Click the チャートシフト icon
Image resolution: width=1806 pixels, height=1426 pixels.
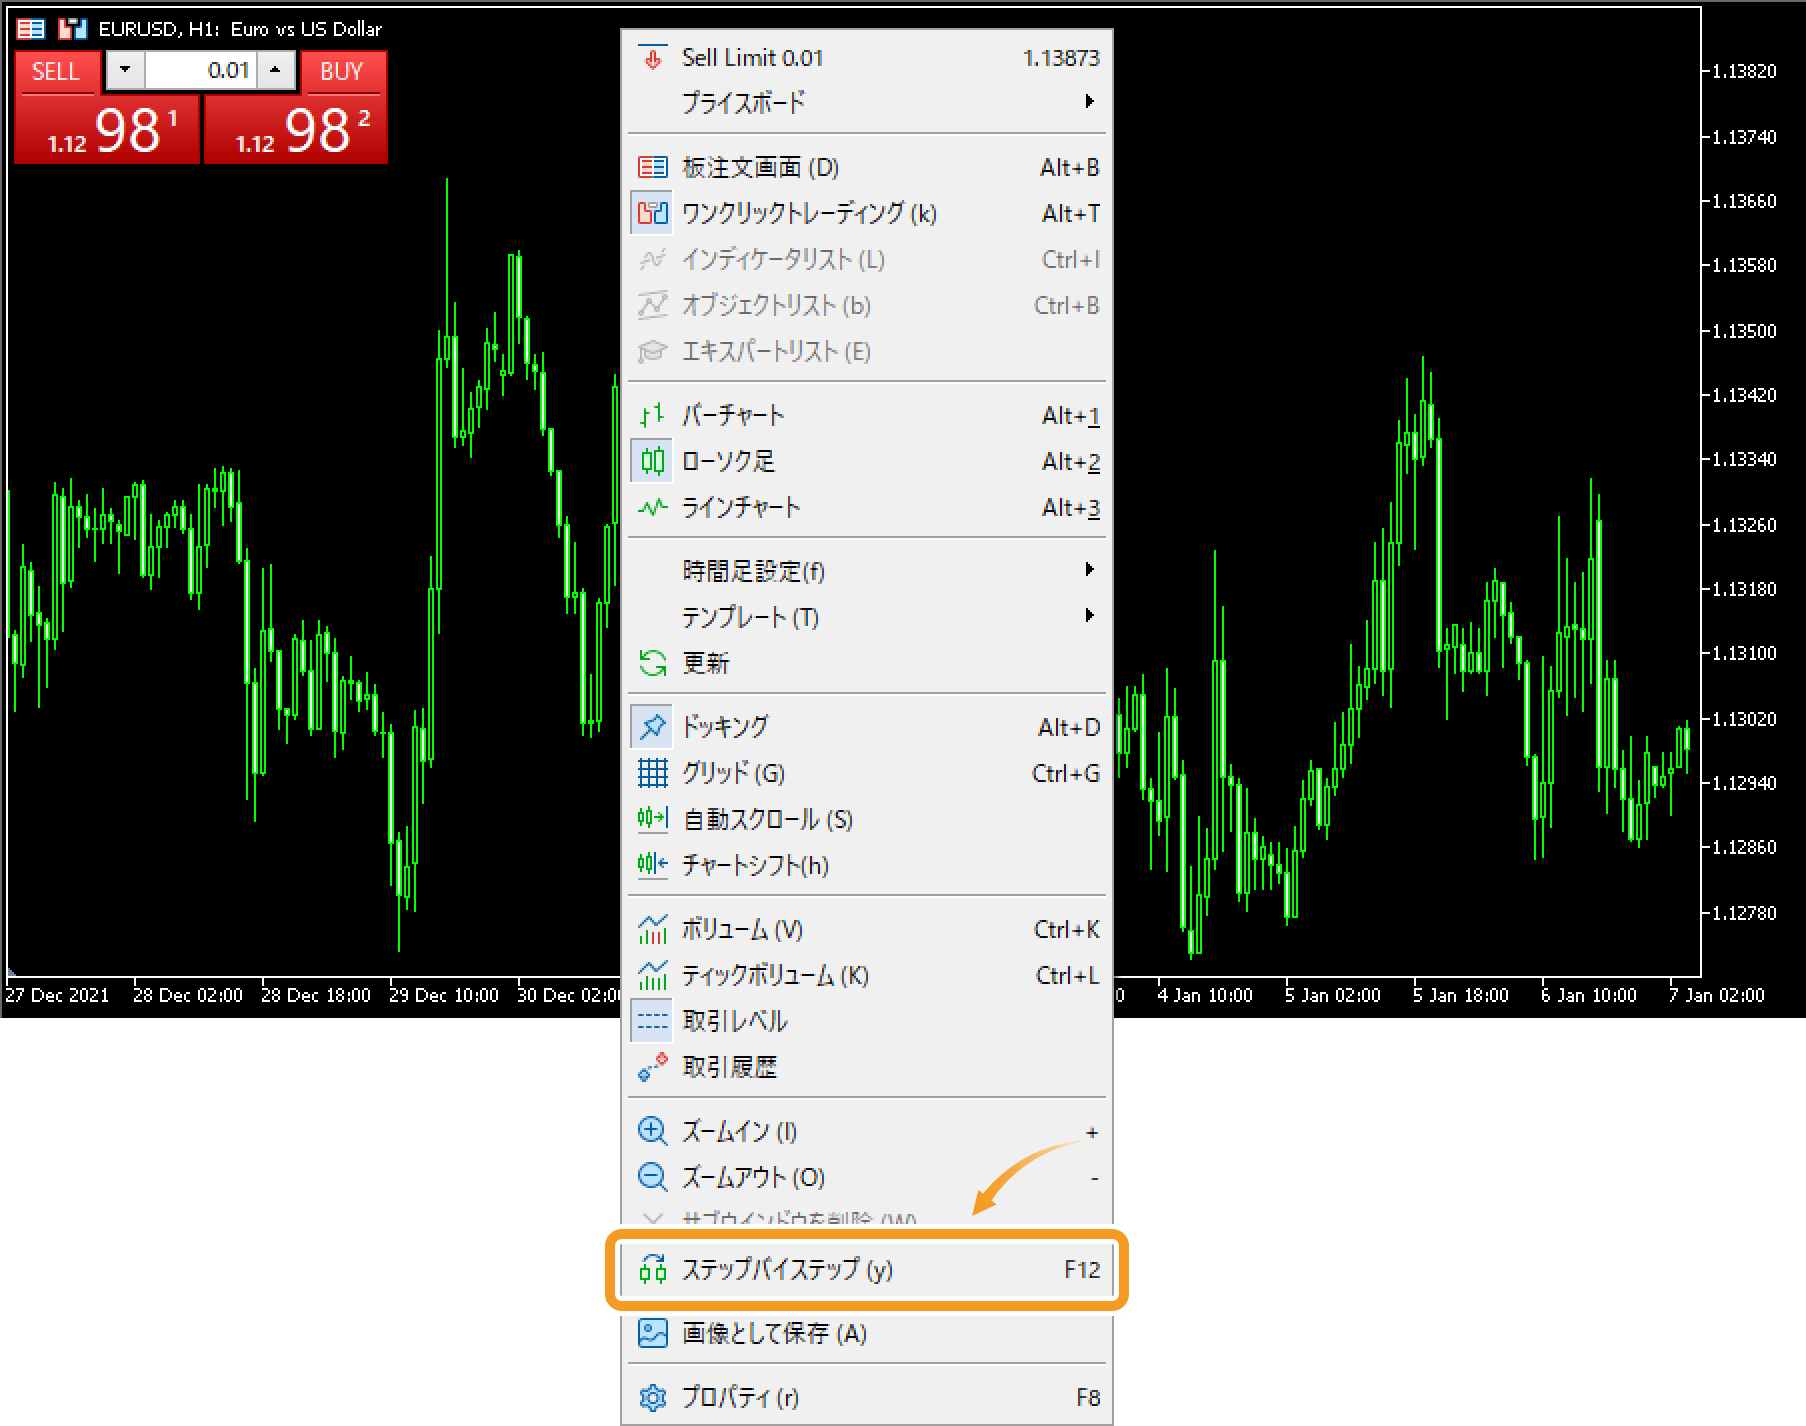[x=652, y=865]
